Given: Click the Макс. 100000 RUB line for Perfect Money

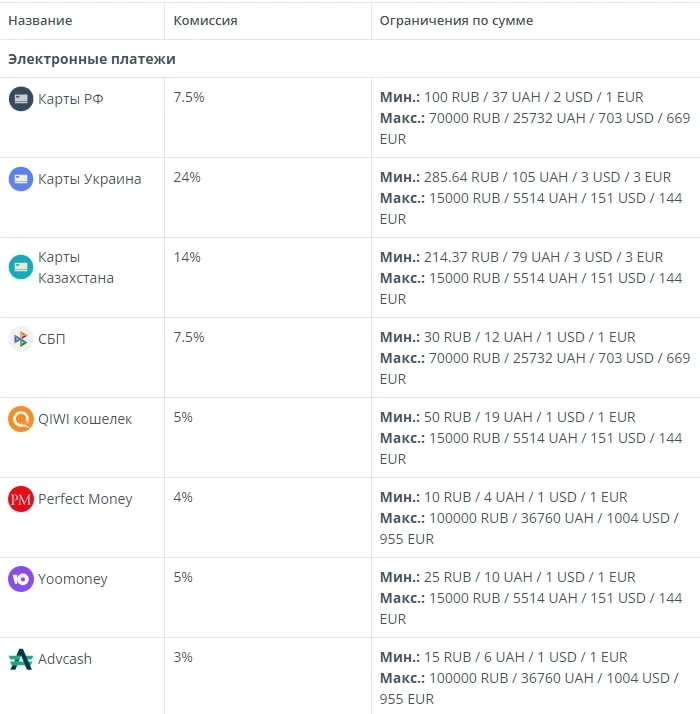Looking at the screenshot, I should [529, 529].
